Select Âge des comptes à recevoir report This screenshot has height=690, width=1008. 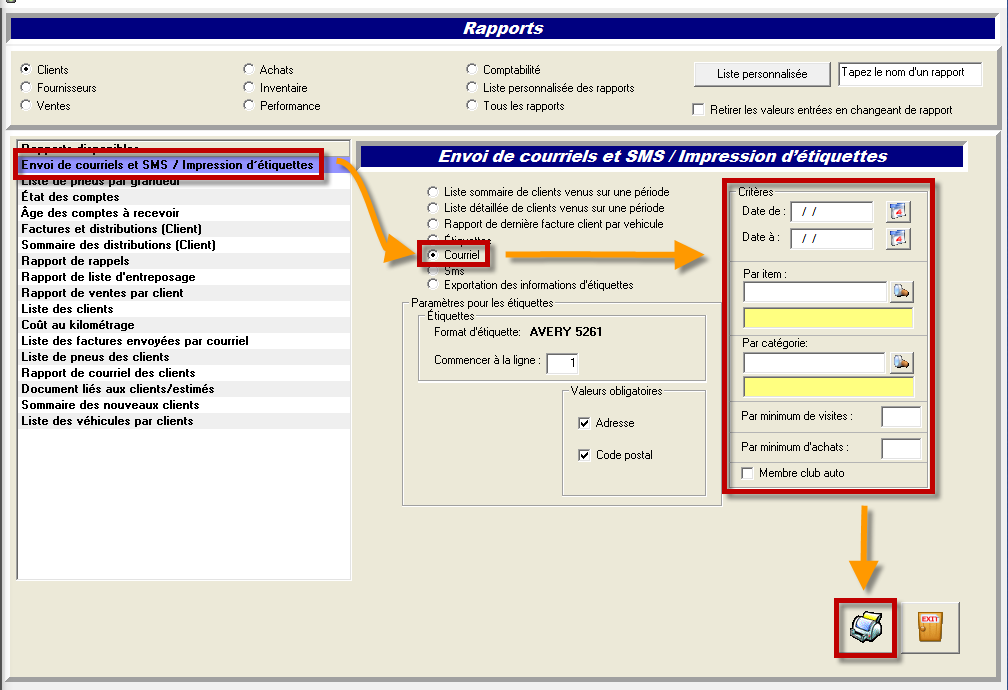[184, 213]
